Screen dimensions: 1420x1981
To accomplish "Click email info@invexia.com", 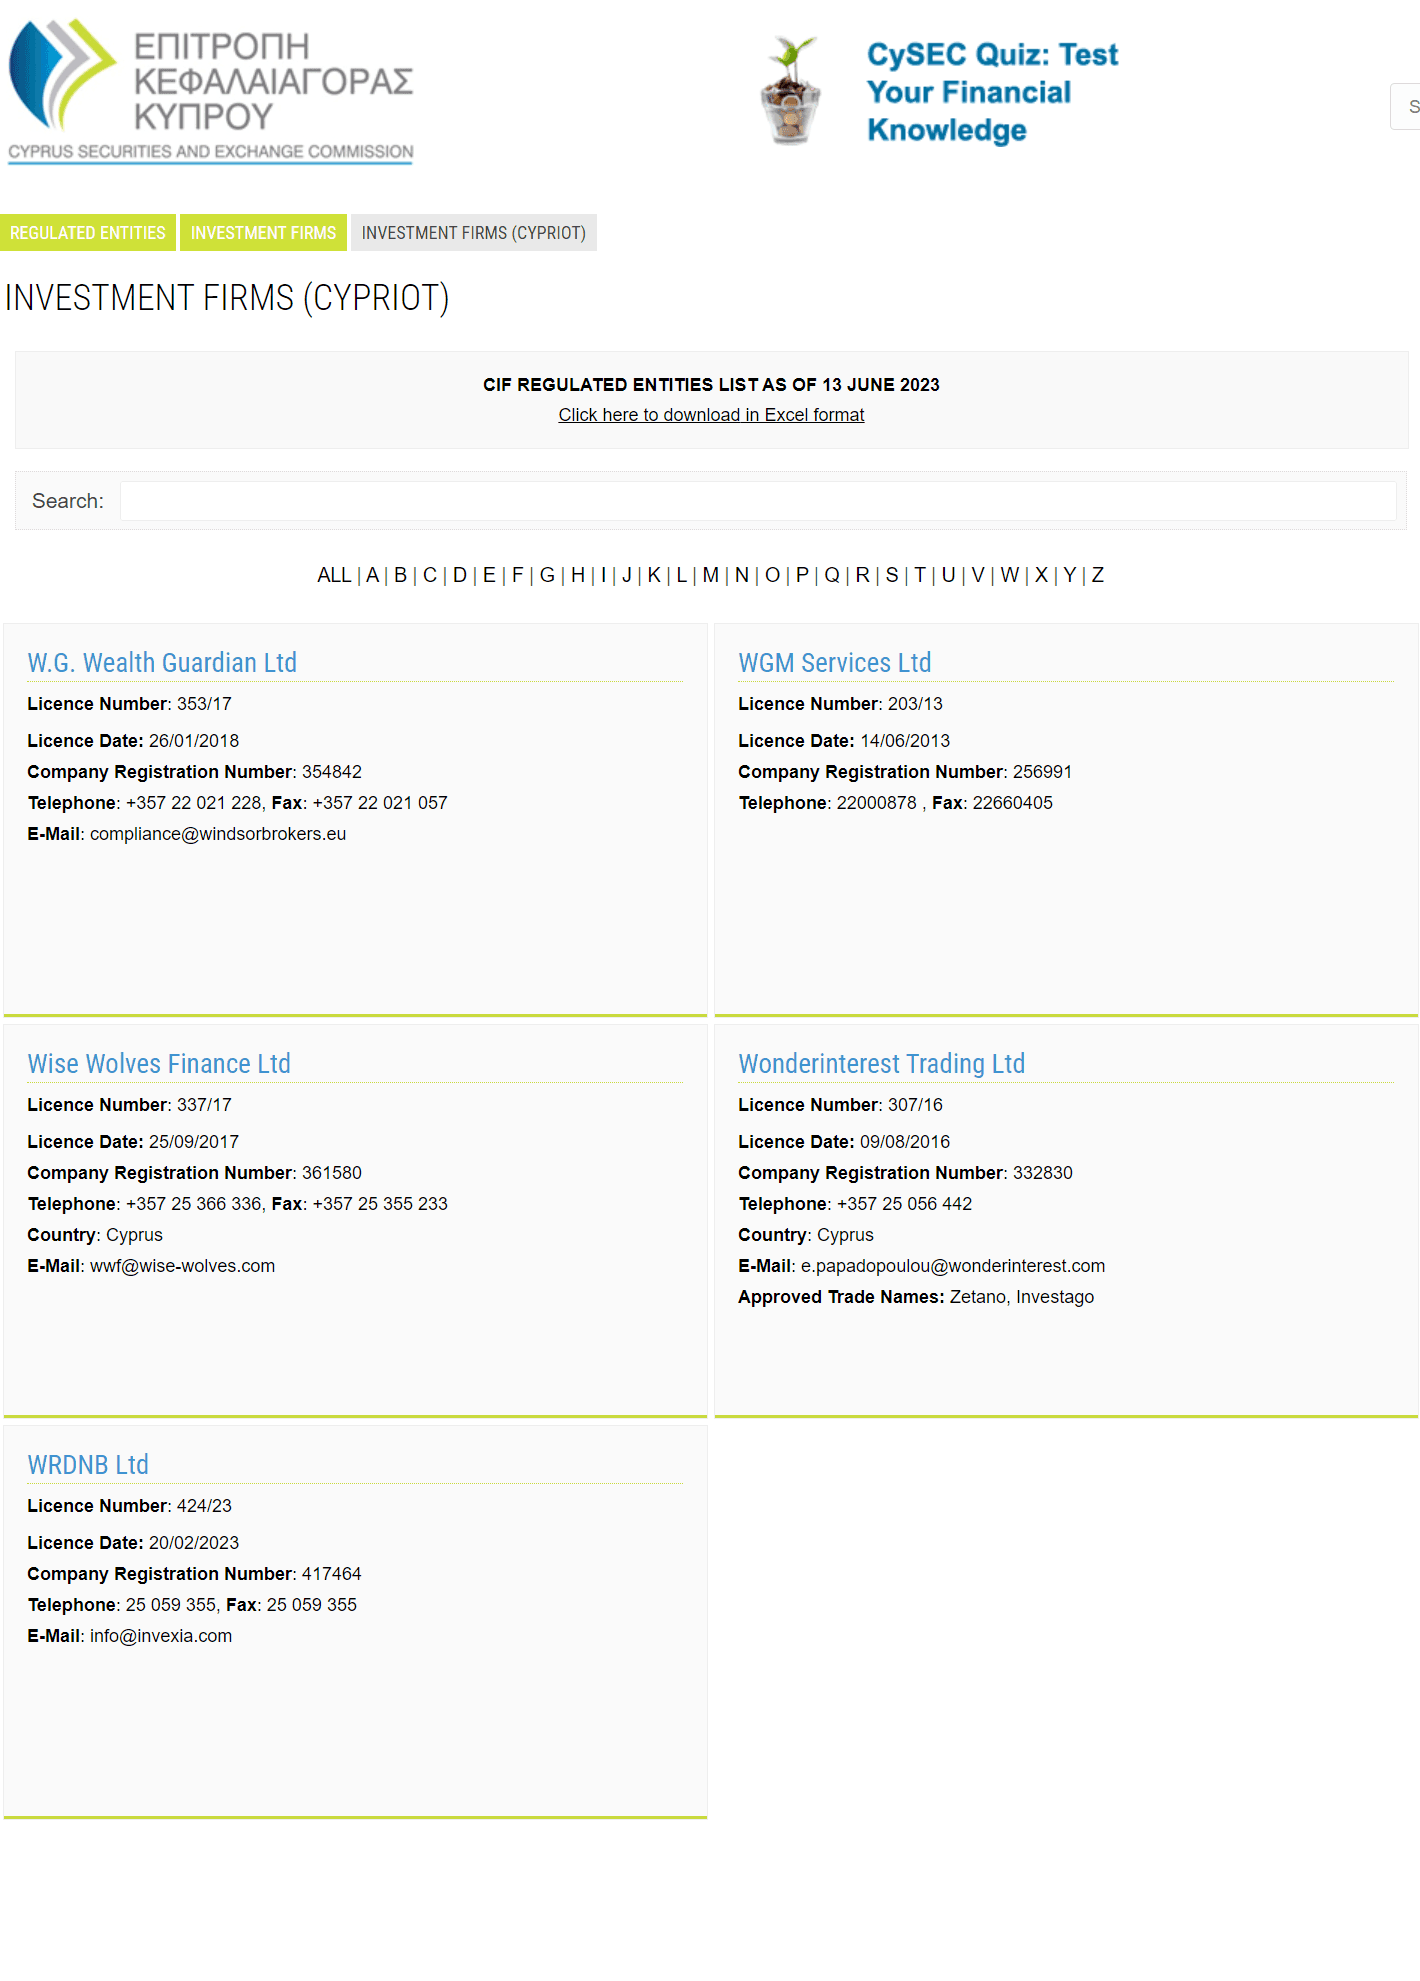I will coord(161,1636).
